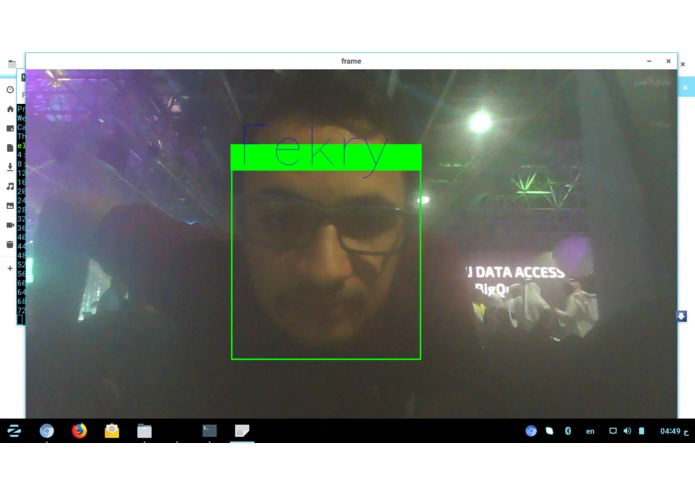Click the file-sync tray icon
The width and height of the screenshot is (695, 494).
click(549, 431)
